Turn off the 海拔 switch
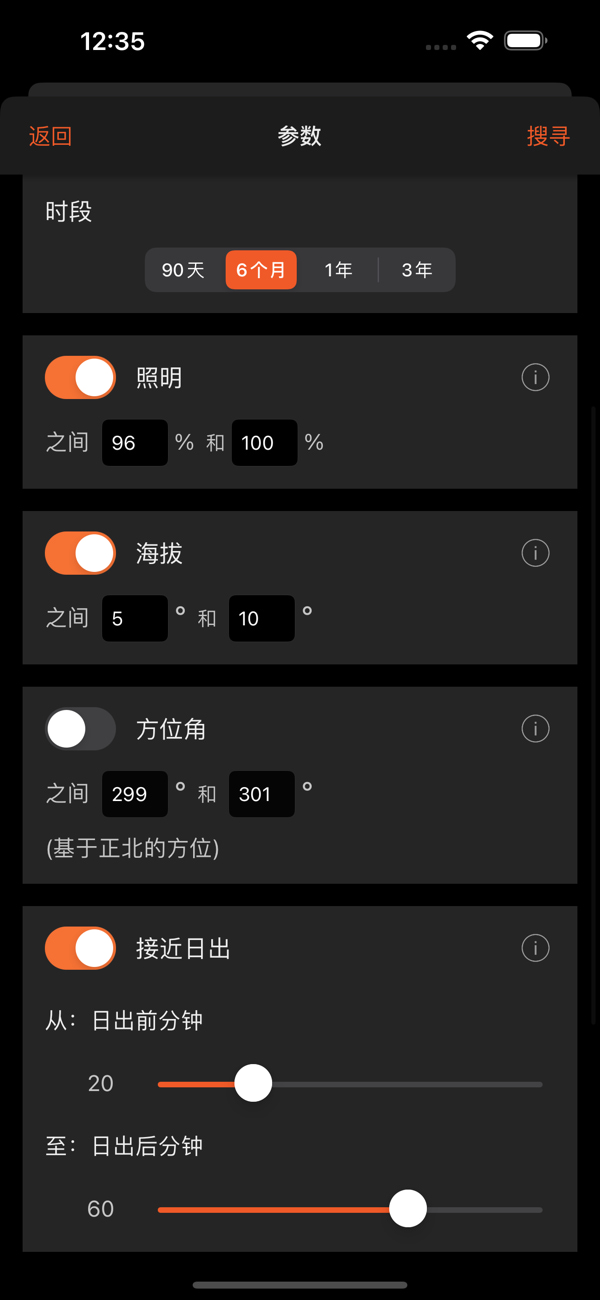The height and width of the screenshot is (1300, 600). pos(80,553)
